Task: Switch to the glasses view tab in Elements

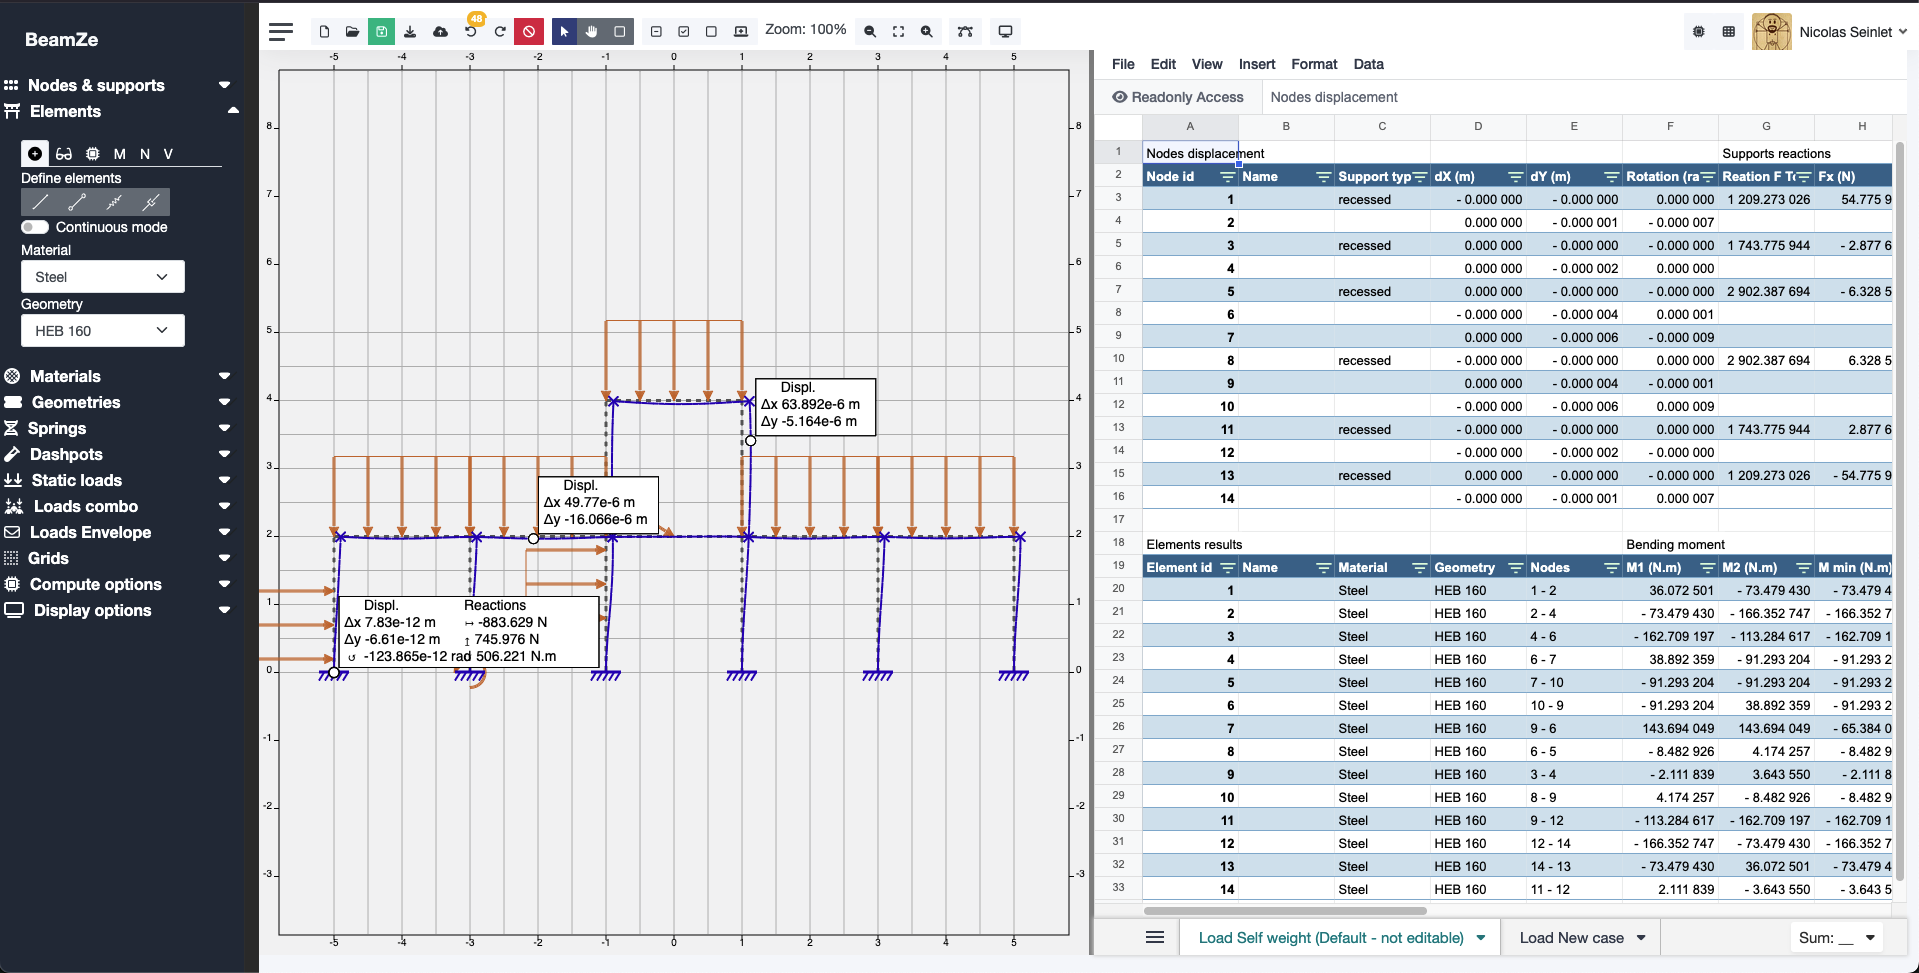Action: [x=64, y=154]
